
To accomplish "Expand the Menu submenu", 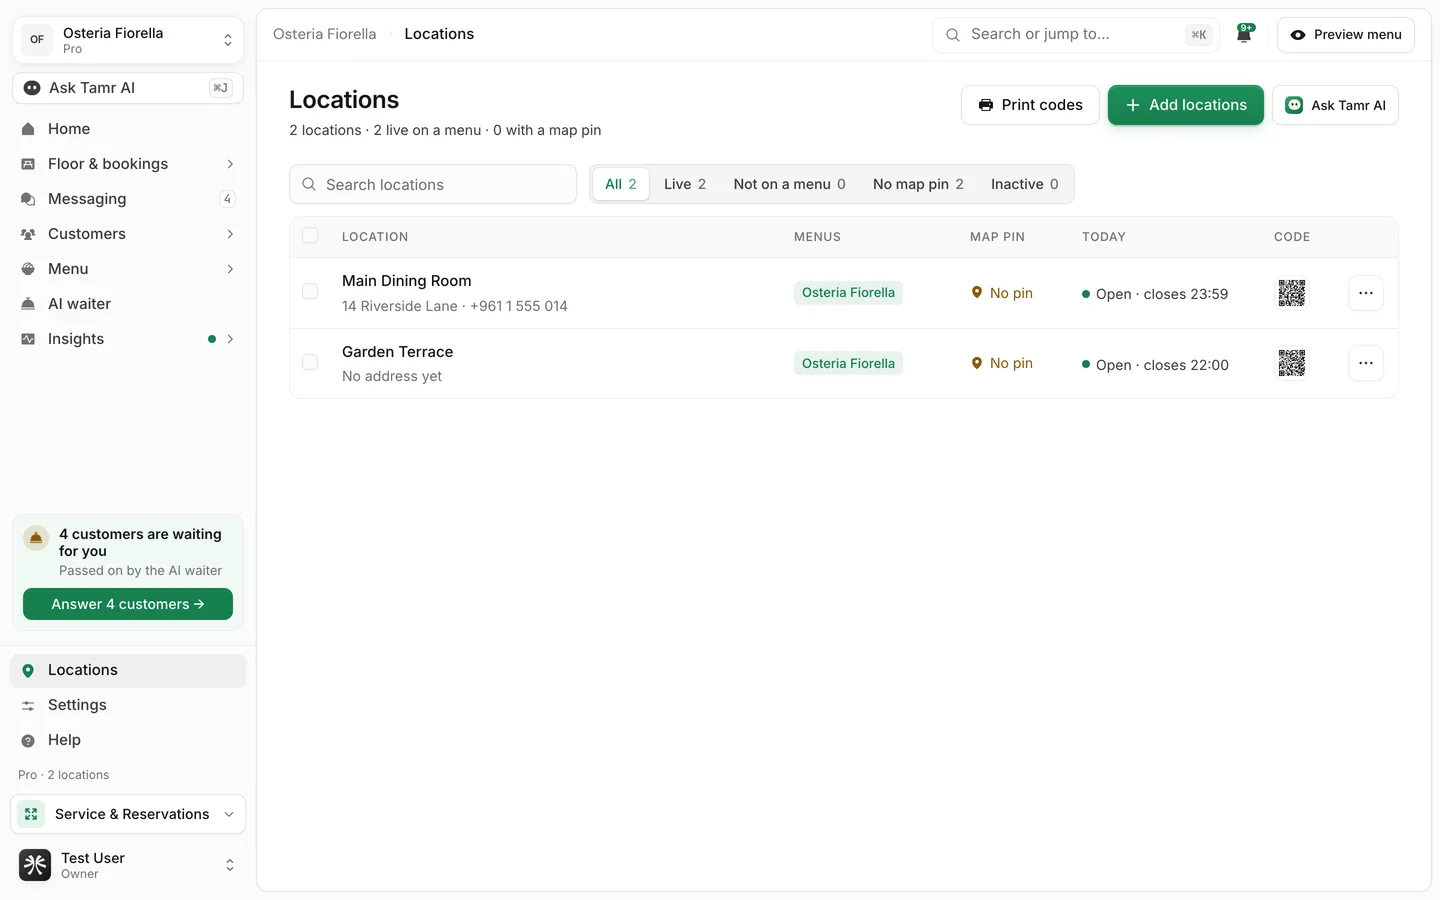I will click(x=230, y=269).
